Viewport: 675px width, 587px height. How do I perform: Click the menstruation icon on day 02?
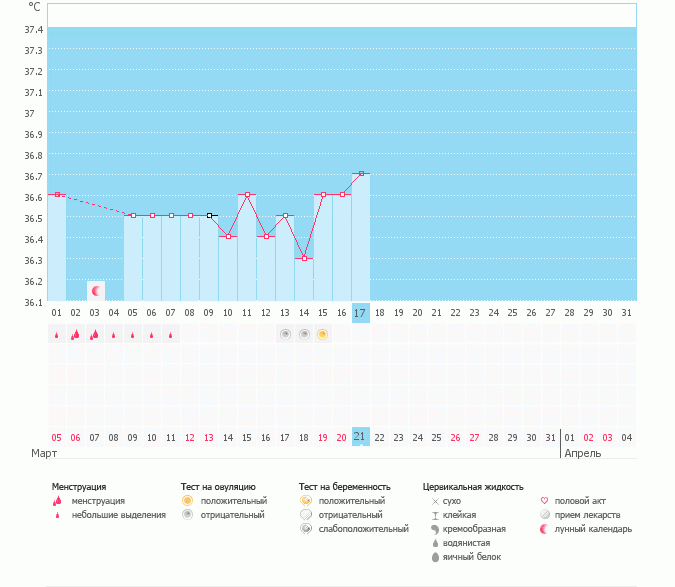click(75, 335)
